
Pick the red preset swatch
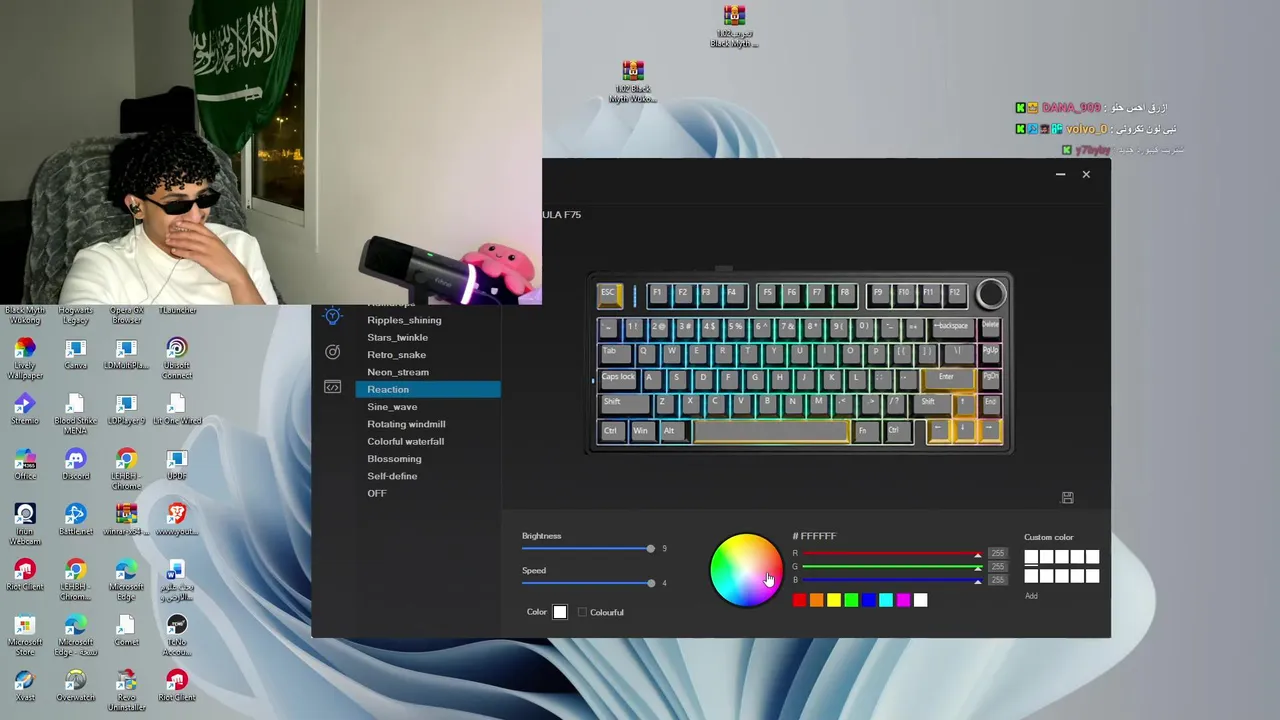799,600
